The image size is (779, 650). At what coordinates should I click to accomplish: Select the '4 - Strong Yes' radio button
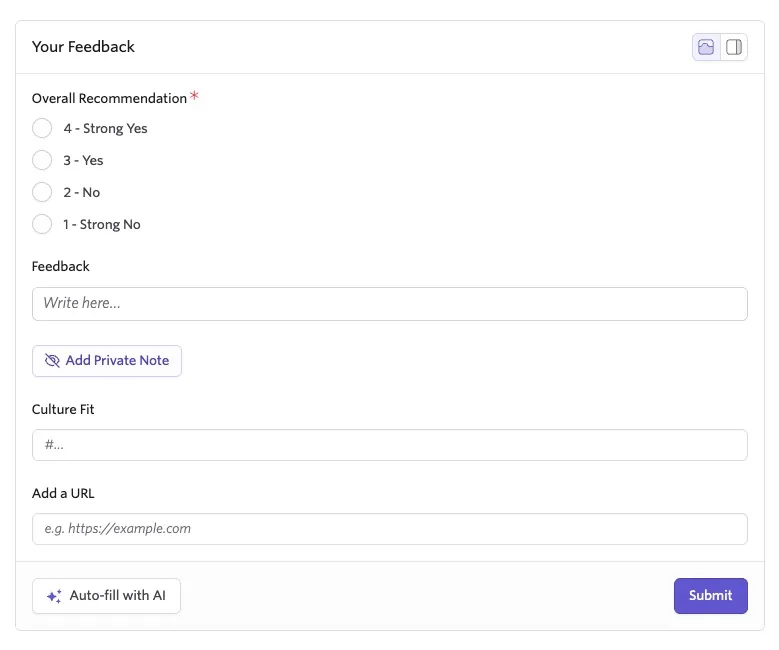(42, 128)
